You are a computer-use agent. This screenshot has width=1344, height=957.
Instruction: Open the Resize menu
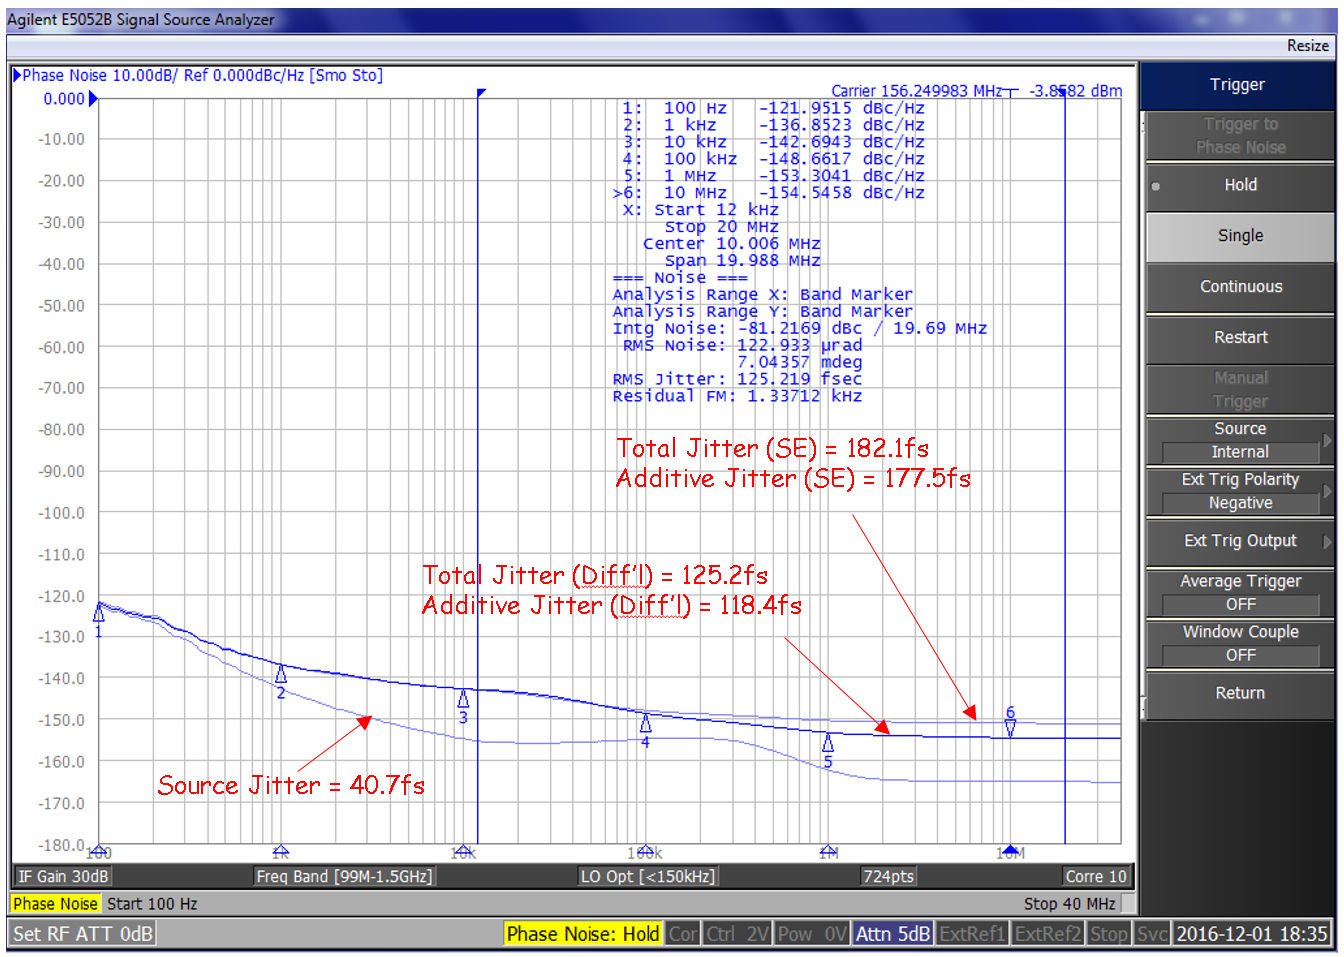point(1307,46)
